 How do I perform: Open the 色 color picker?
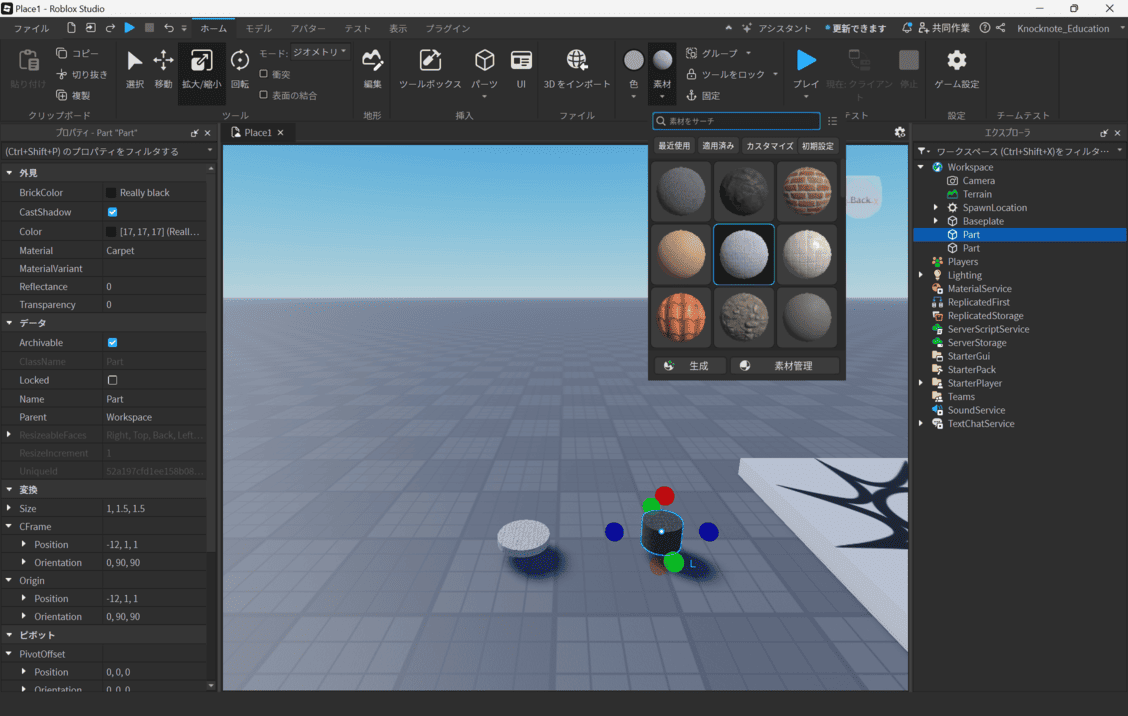(x=633, y=72)
